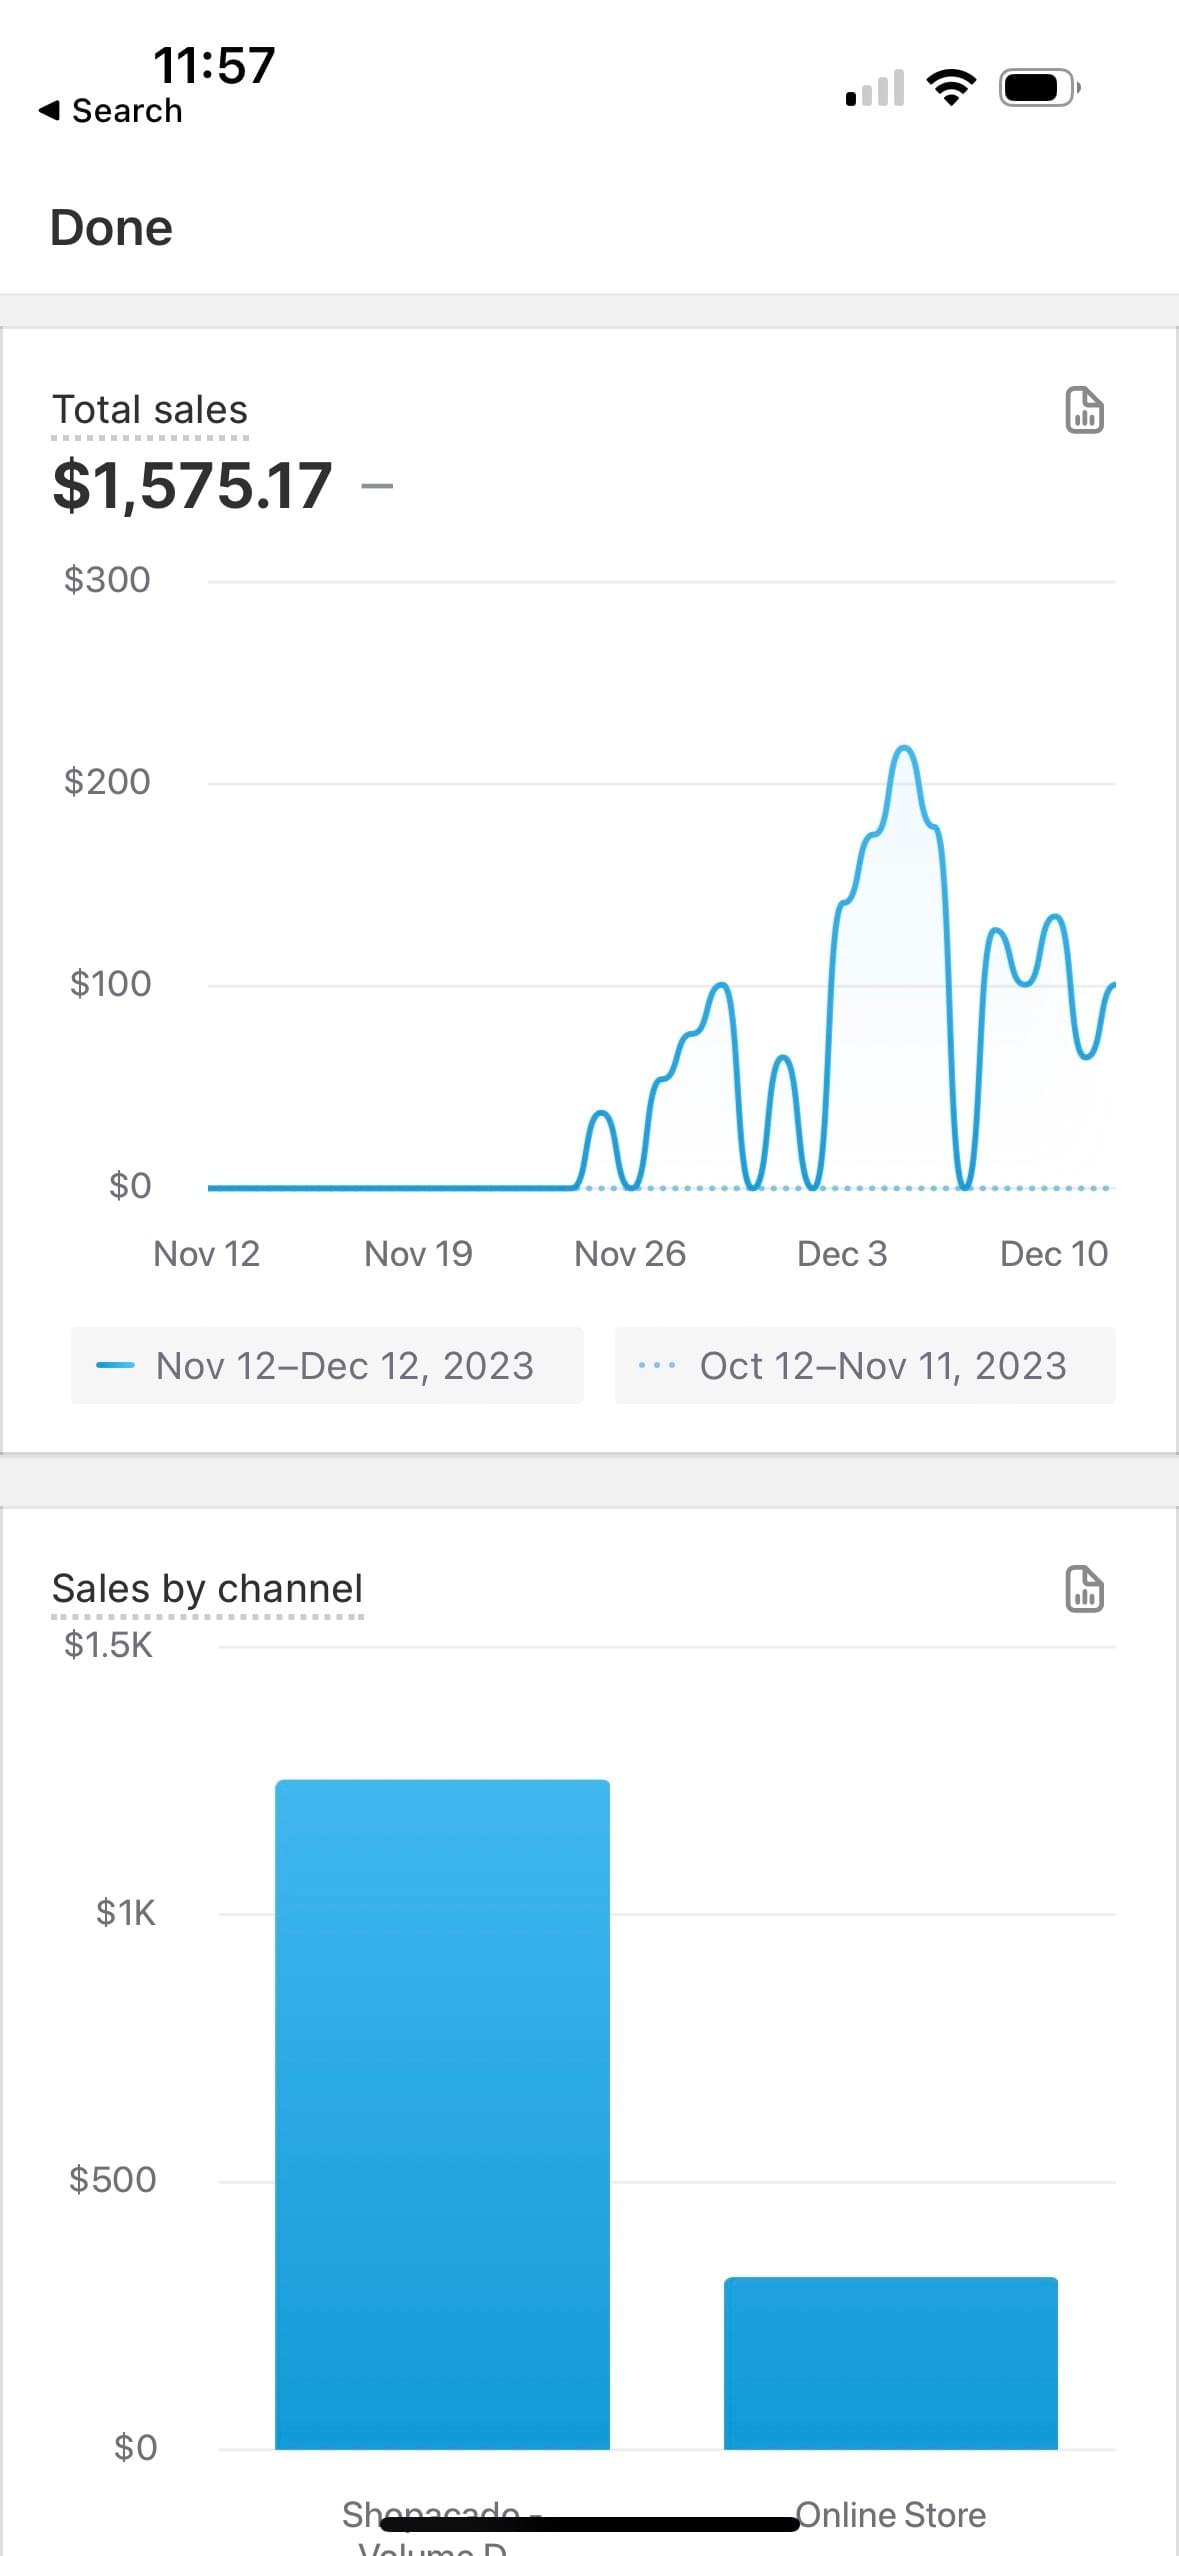Open the Sales by channel report icon
This screenshot has width=1179, height=2556.
(1084, 1589)
